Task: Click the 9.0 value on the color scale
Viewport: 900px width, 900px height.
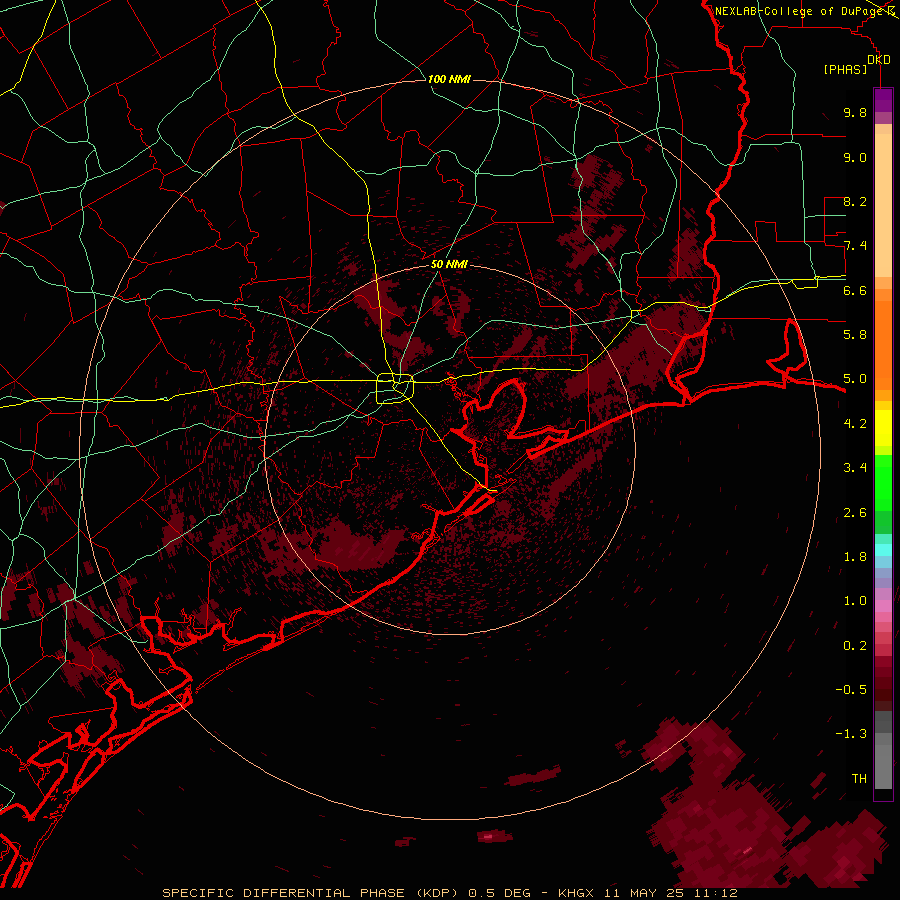Action: coord(855,157)
